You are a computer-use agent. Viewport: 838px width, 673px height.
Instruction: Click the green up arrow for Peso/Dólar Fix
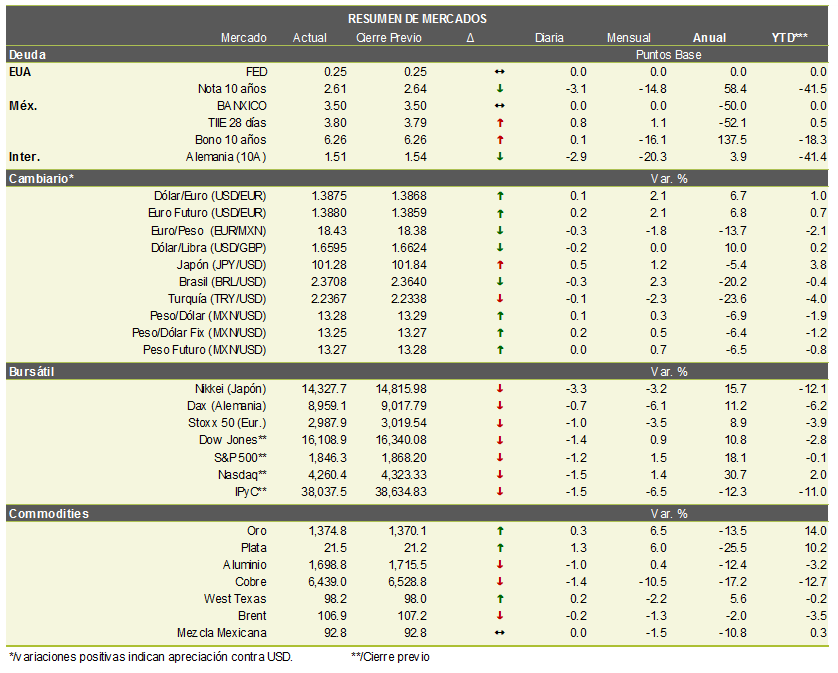pos(500,332)
